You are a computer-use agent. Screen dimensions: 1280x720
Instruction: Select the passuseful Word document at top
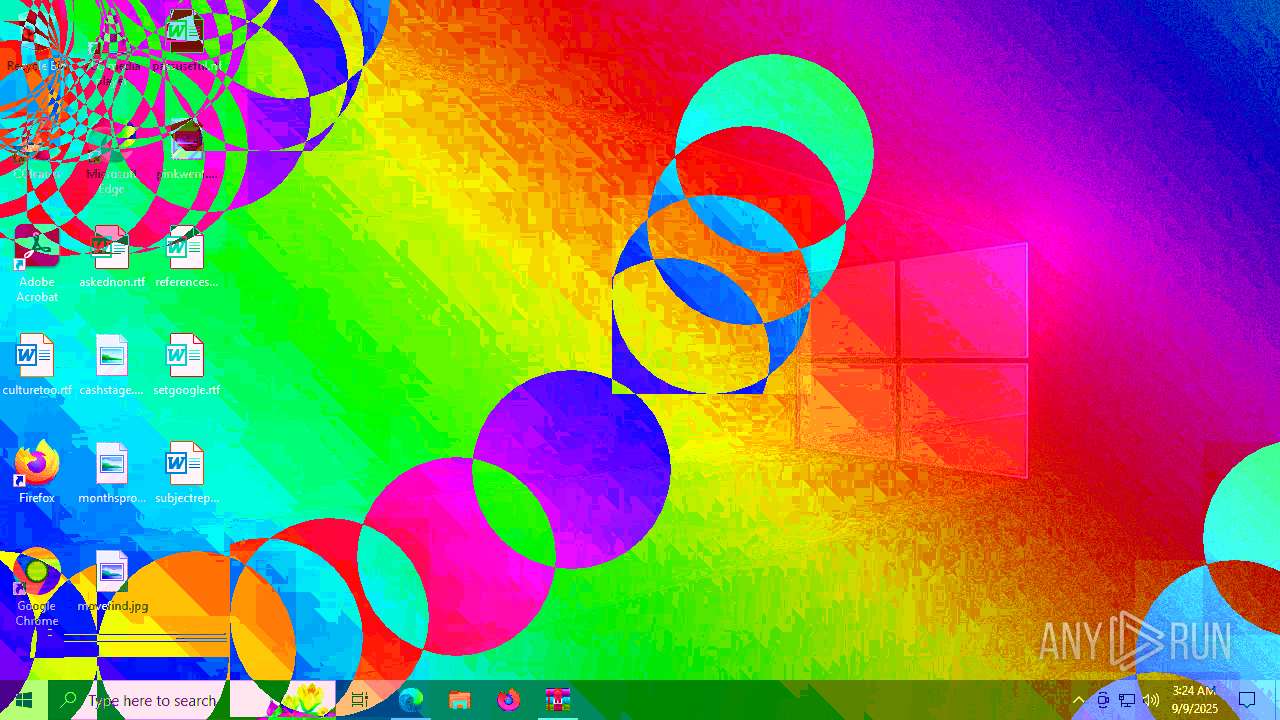click(185, 40)
